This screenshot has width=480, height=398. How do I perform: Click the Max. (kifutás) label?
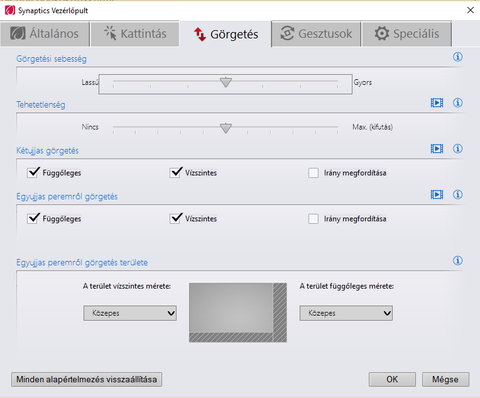click(373, 127)
